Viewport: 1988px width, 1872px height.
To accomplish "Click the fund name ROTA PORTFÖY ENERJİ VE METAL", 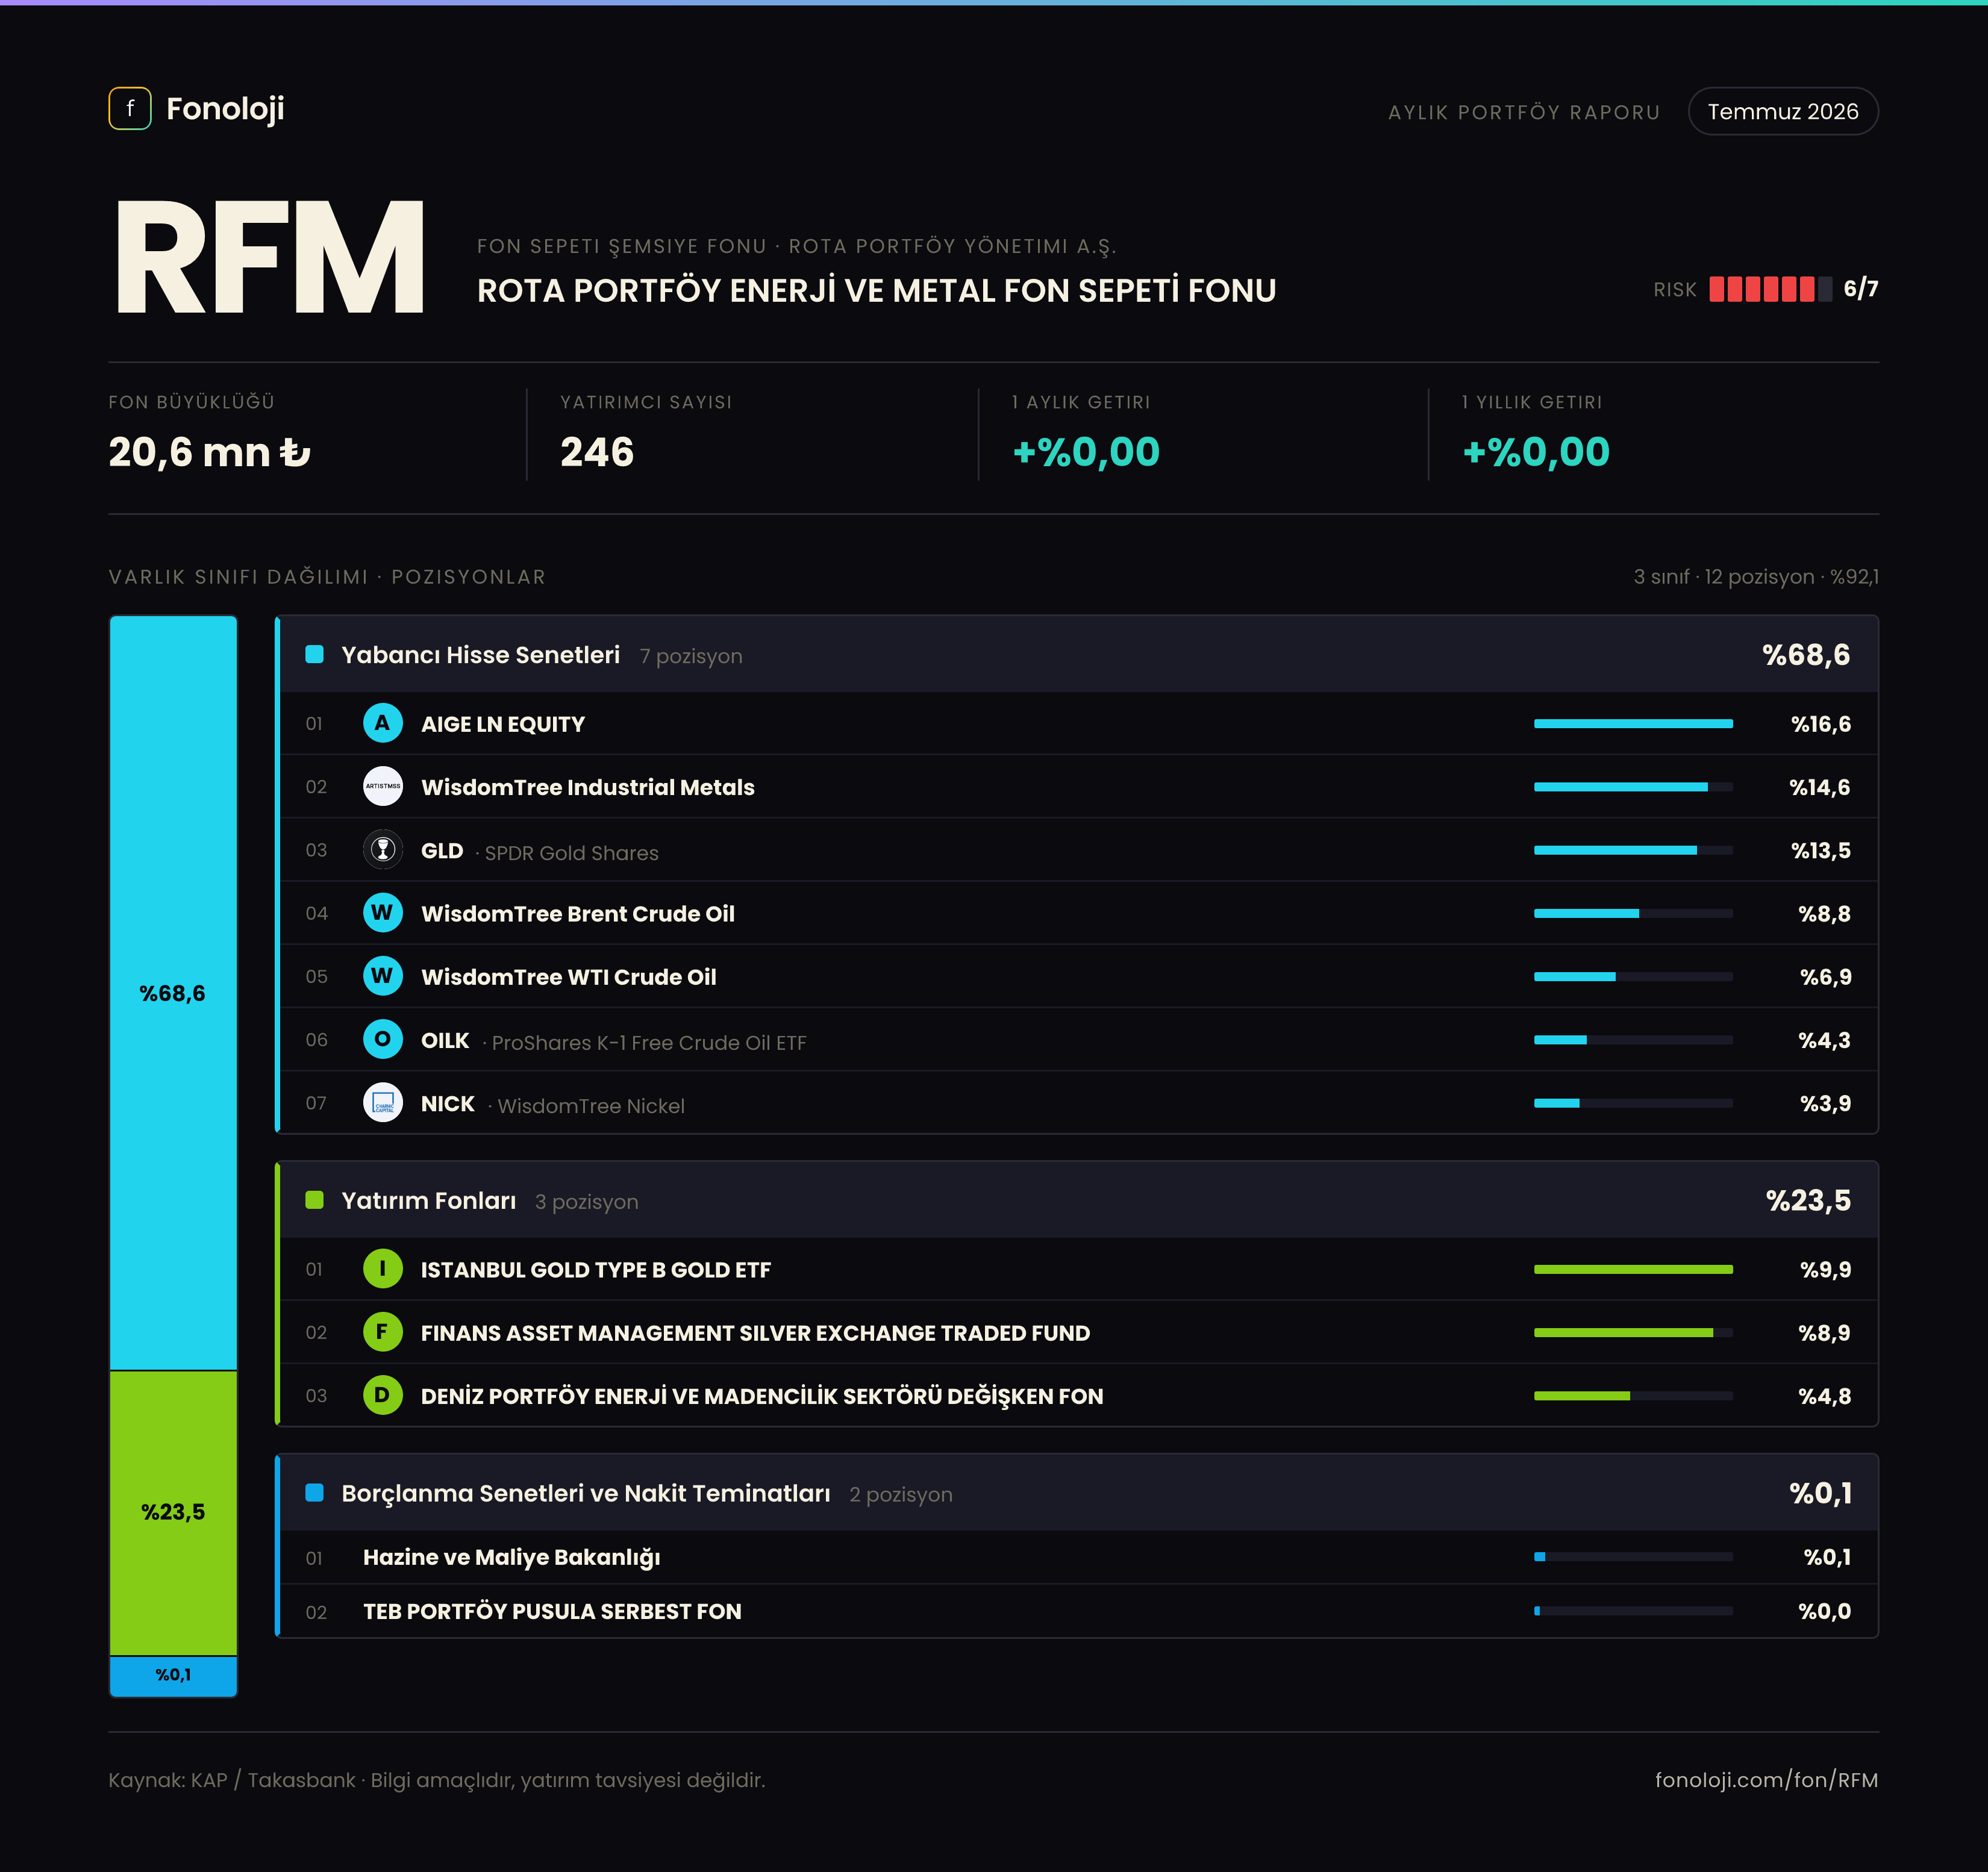I will click(876, 290).
